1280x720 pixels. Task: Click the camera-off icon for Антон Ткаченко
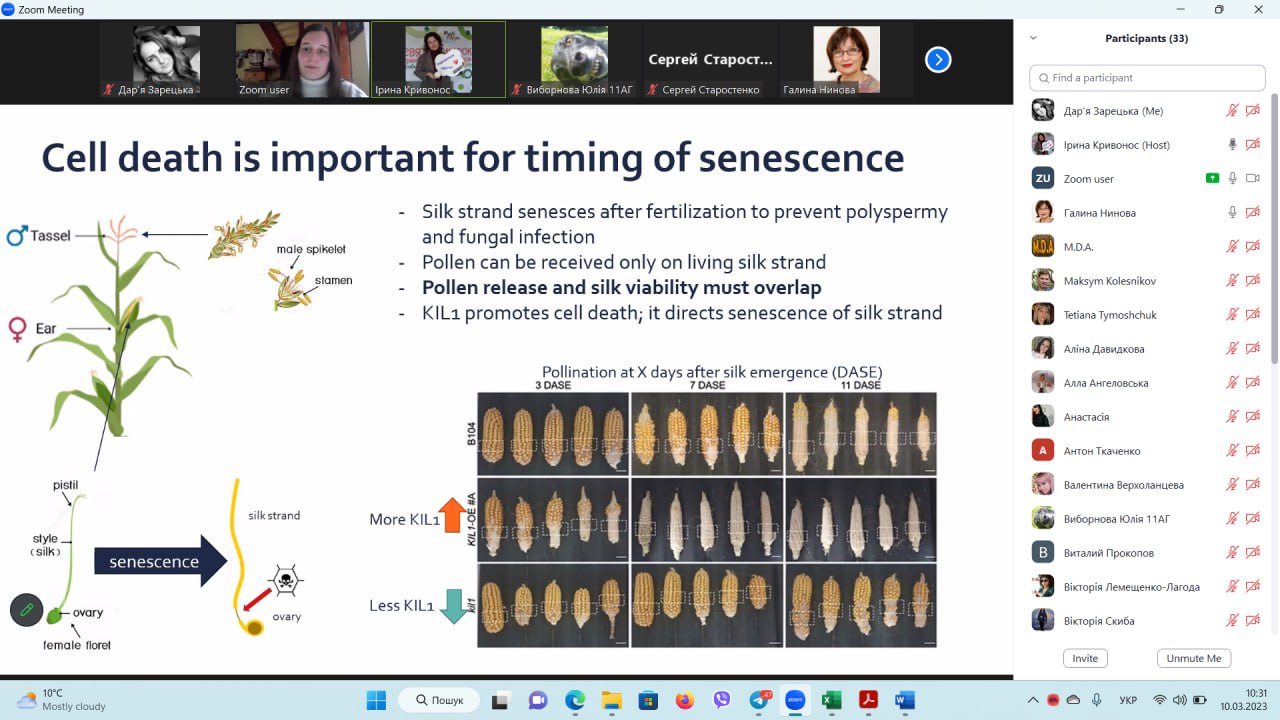point(1253,451)
